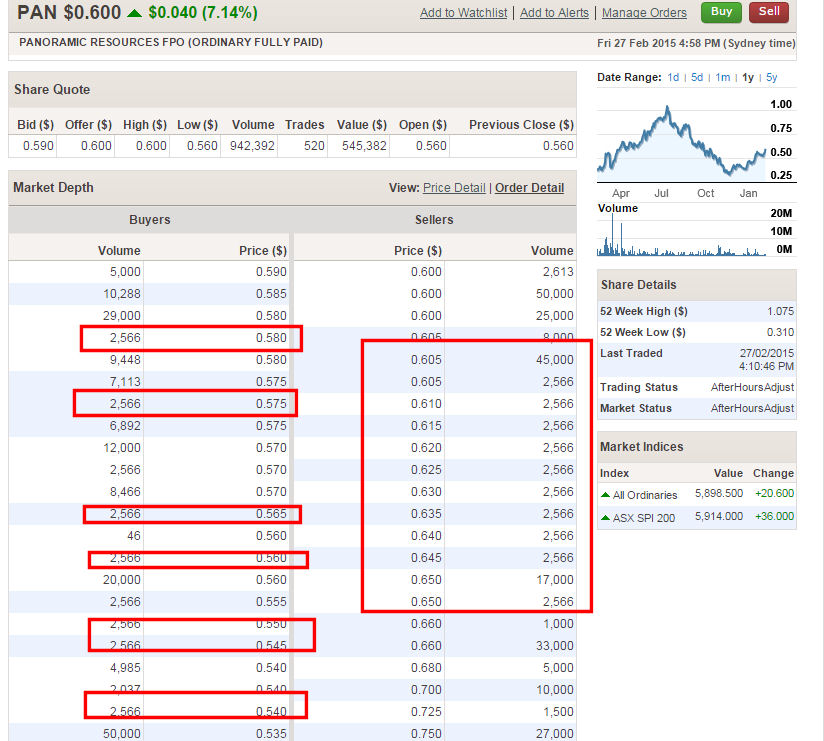The height and width of the screenshot is (741, 824).
Task: Click the green up arrow beside PAN price
Action: click(x=135, y=13)
